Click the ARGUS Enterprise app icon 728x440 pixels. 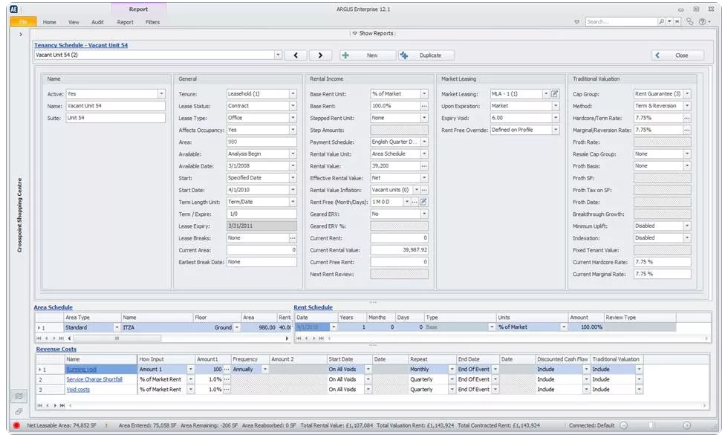13,9
